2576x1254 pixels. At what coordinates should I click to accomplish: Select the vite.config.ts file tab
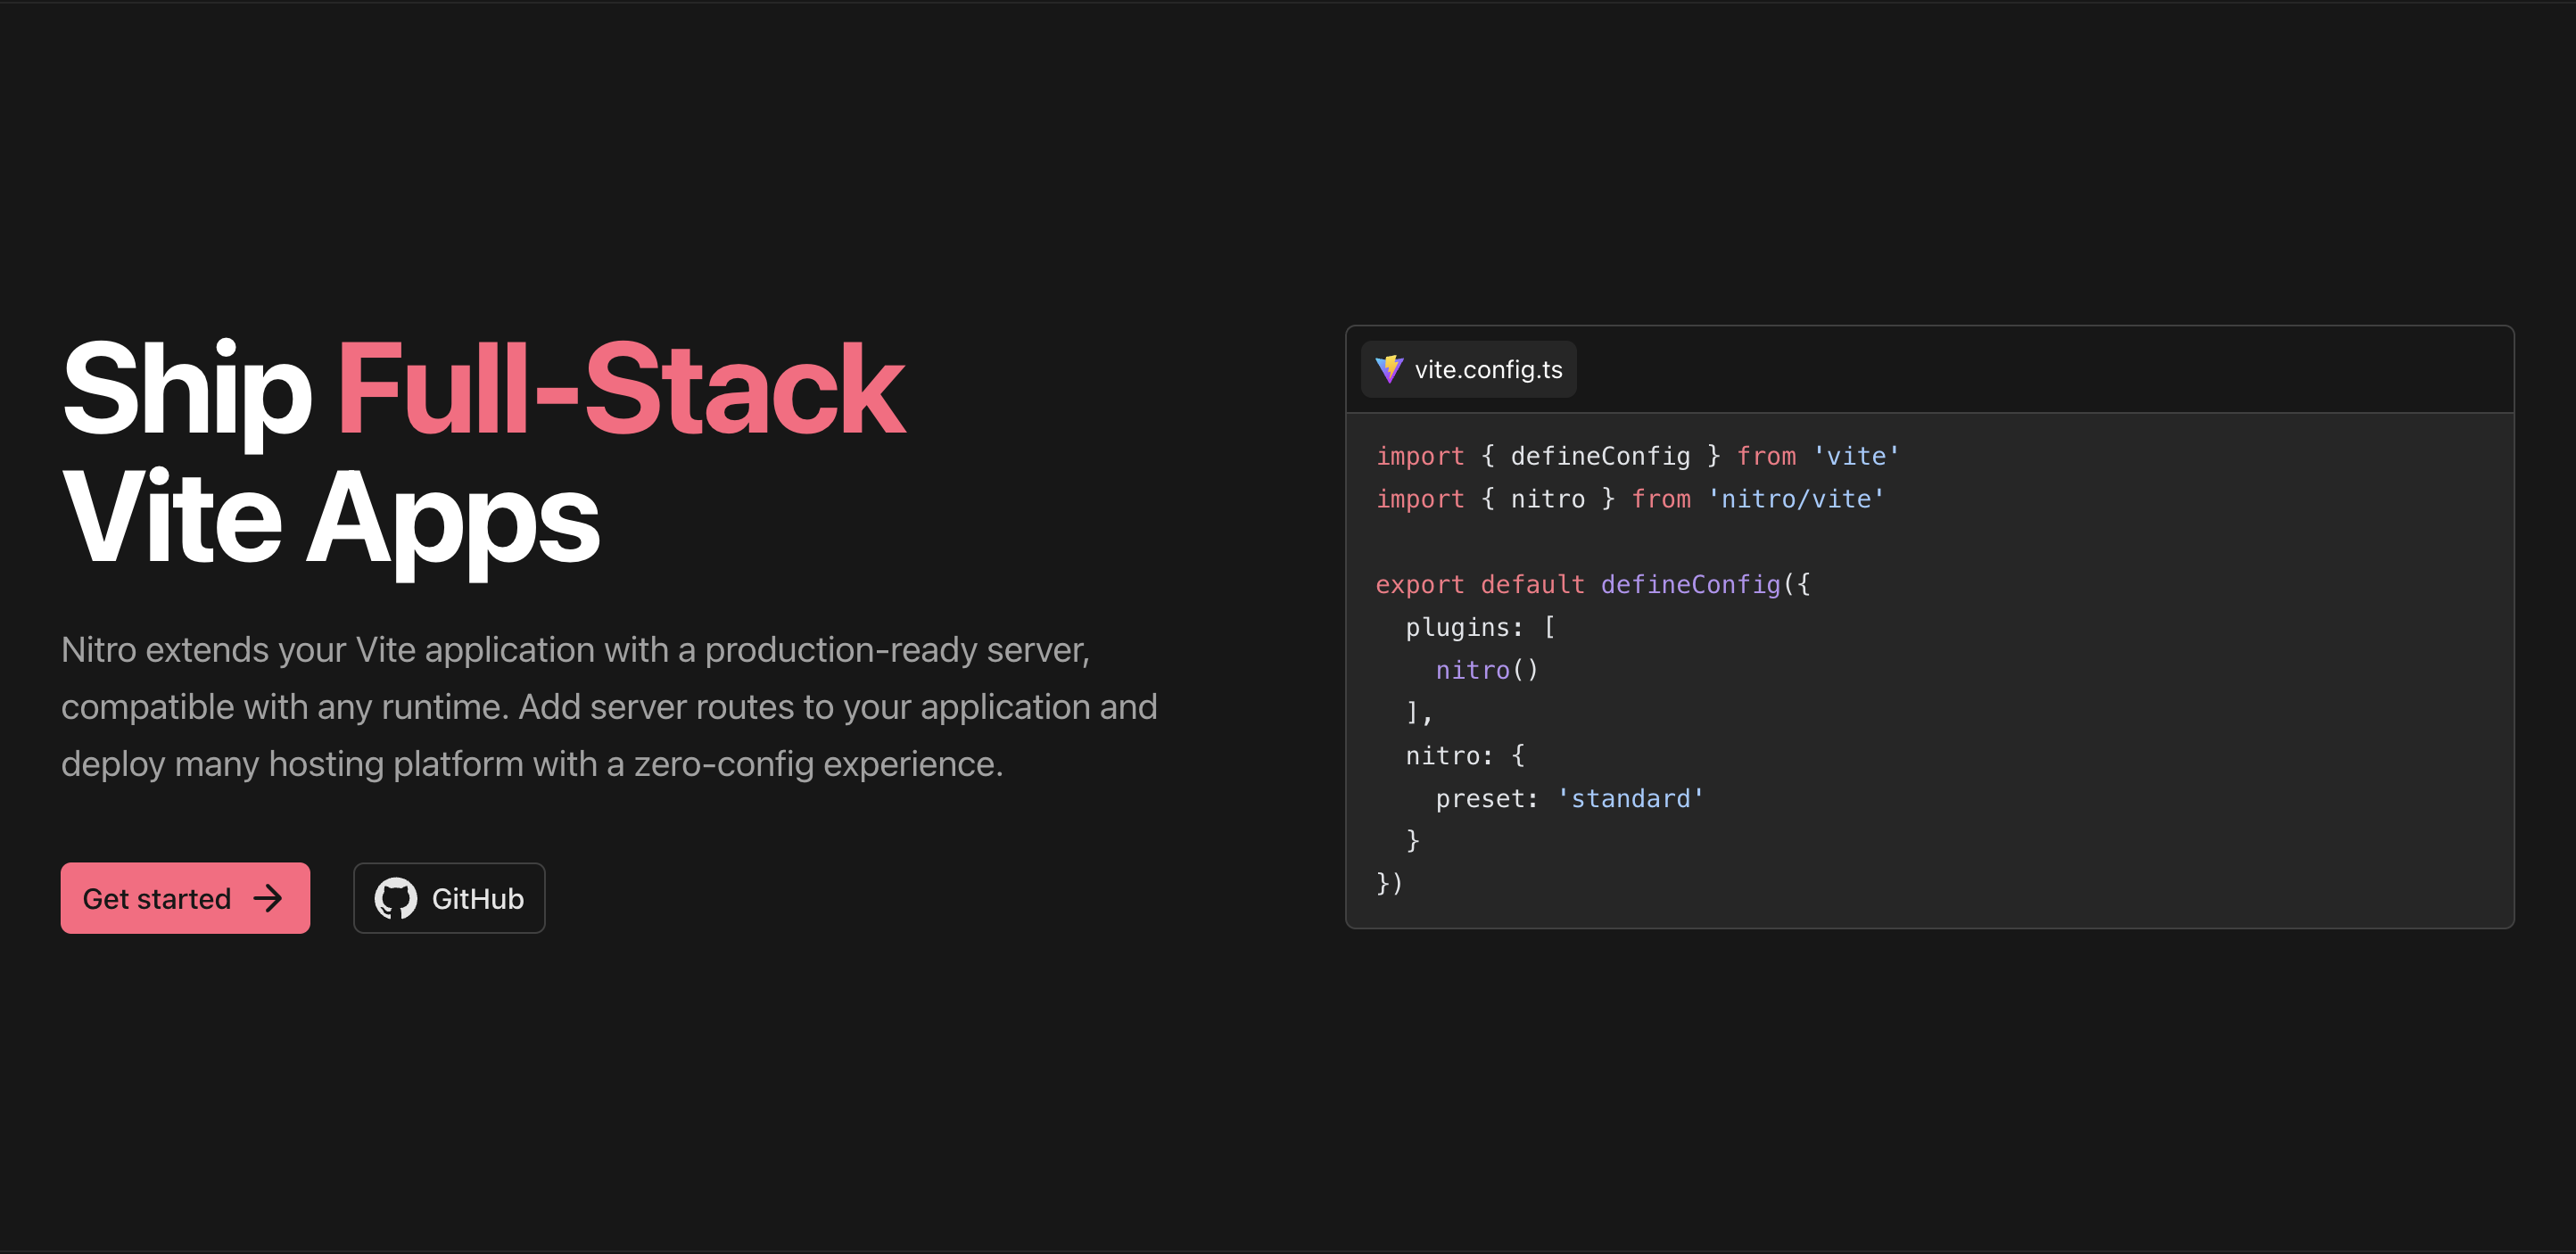click(x=1468, y=369)
